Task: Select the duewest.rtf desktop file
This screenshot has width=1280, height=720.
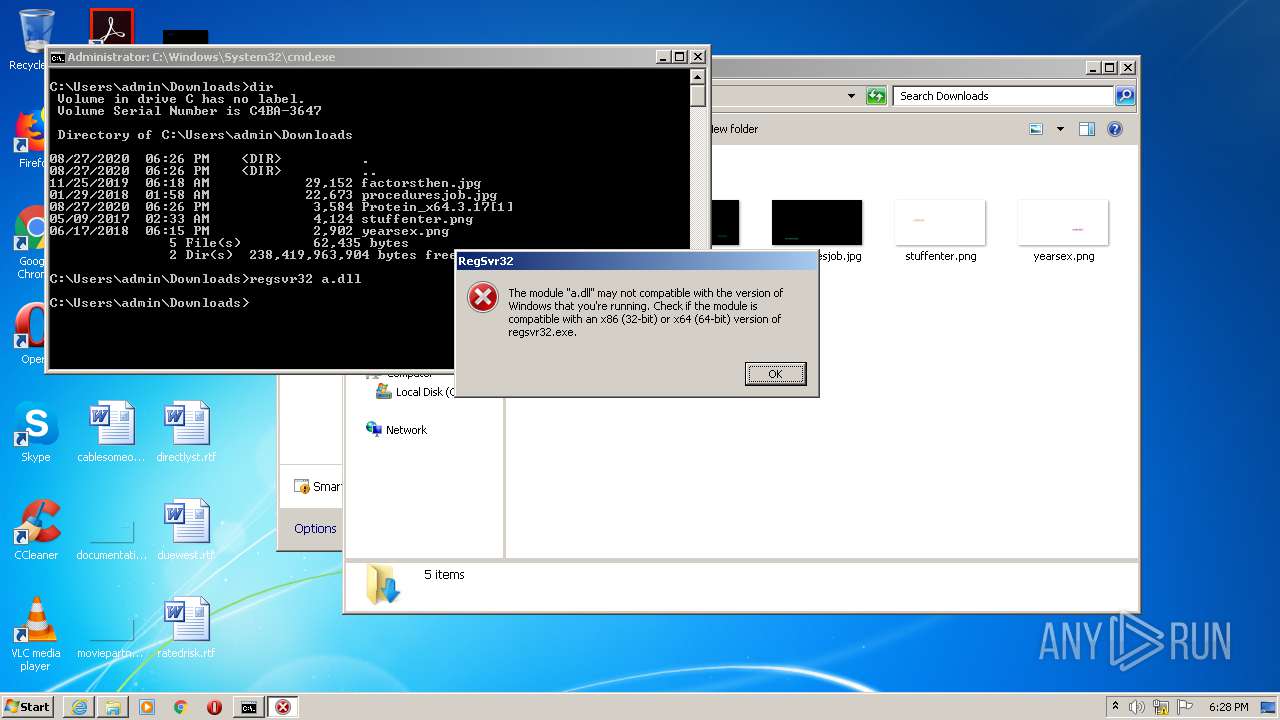Action: coord(186,531)
